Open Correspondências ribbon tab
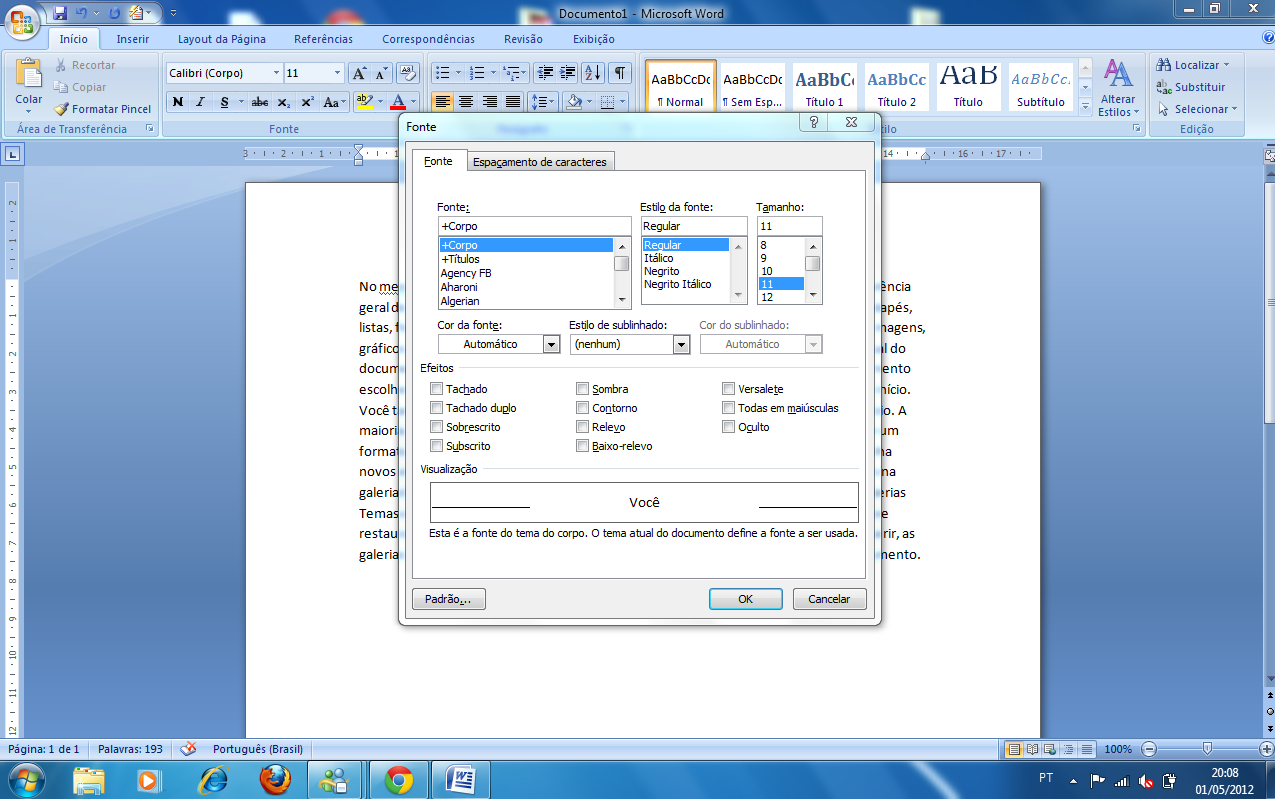 [x=428, y=39]
